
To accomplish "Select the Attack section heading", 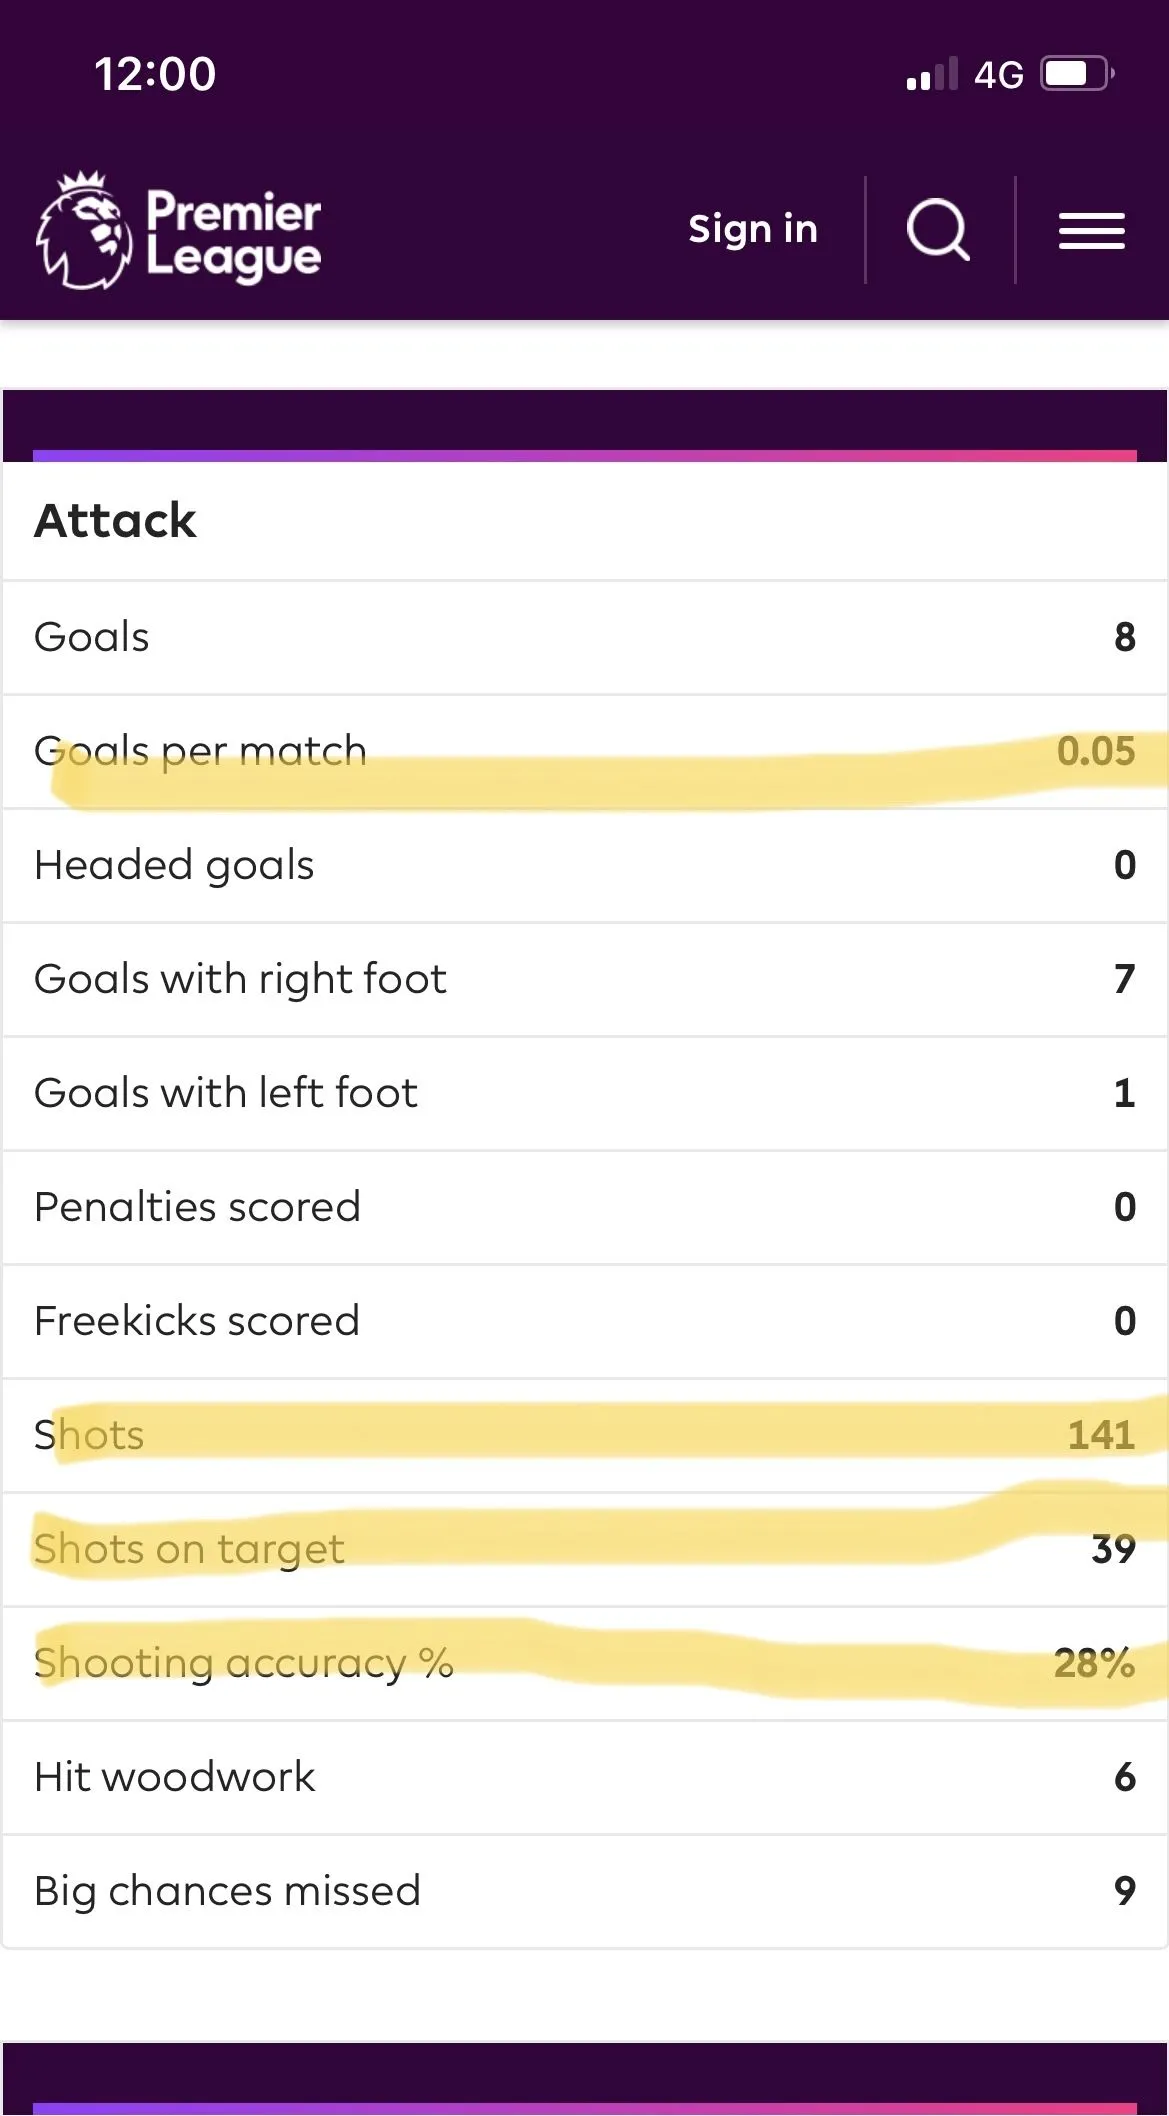I will (x=116, y=521).
